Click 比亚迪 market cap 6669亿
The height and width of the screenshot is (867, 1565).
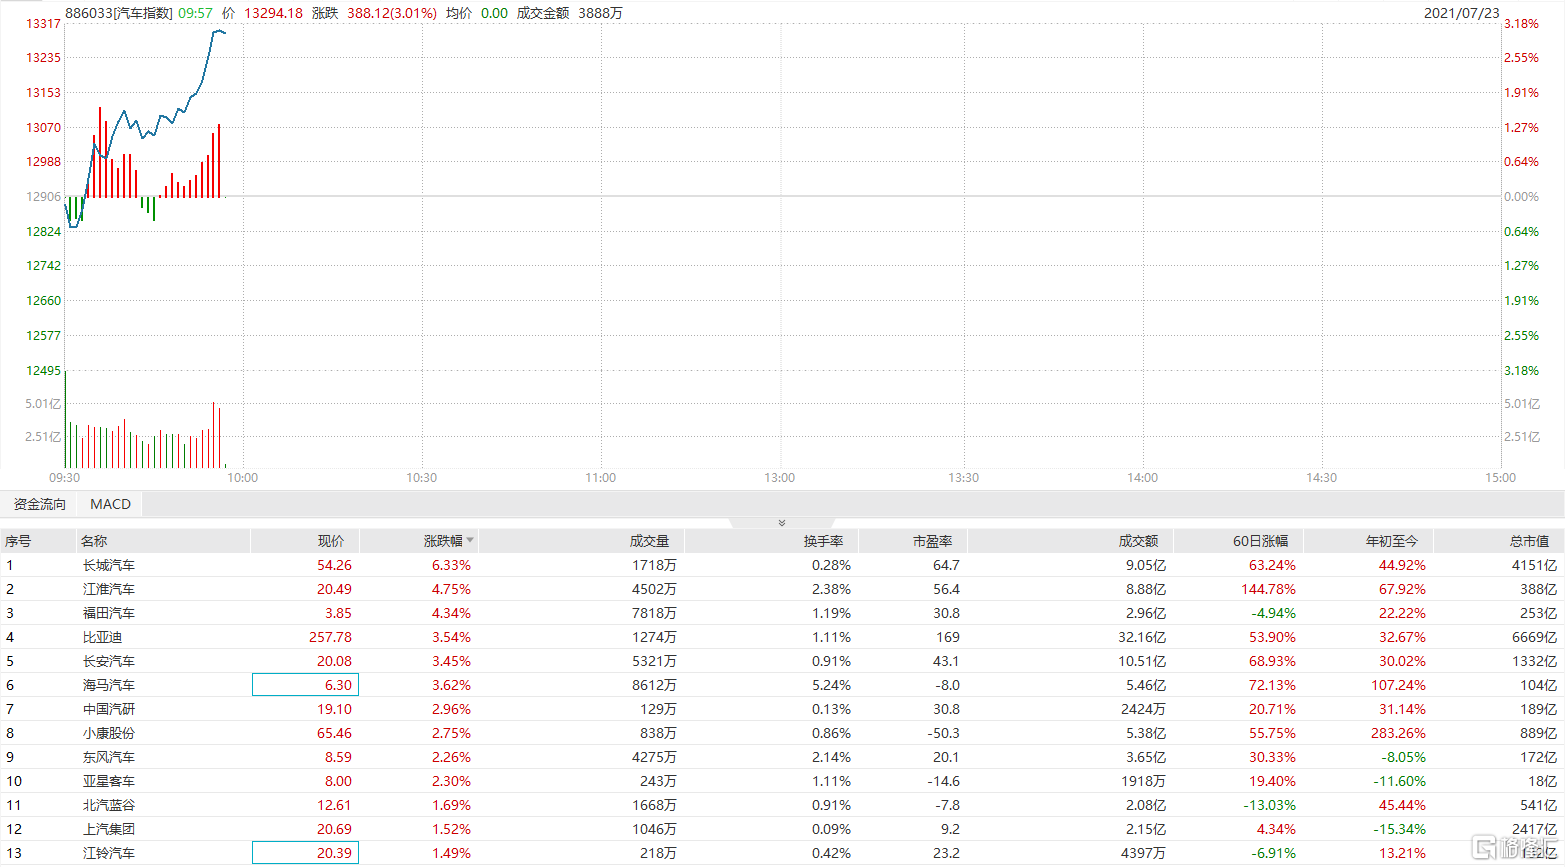click(1535, 637)
